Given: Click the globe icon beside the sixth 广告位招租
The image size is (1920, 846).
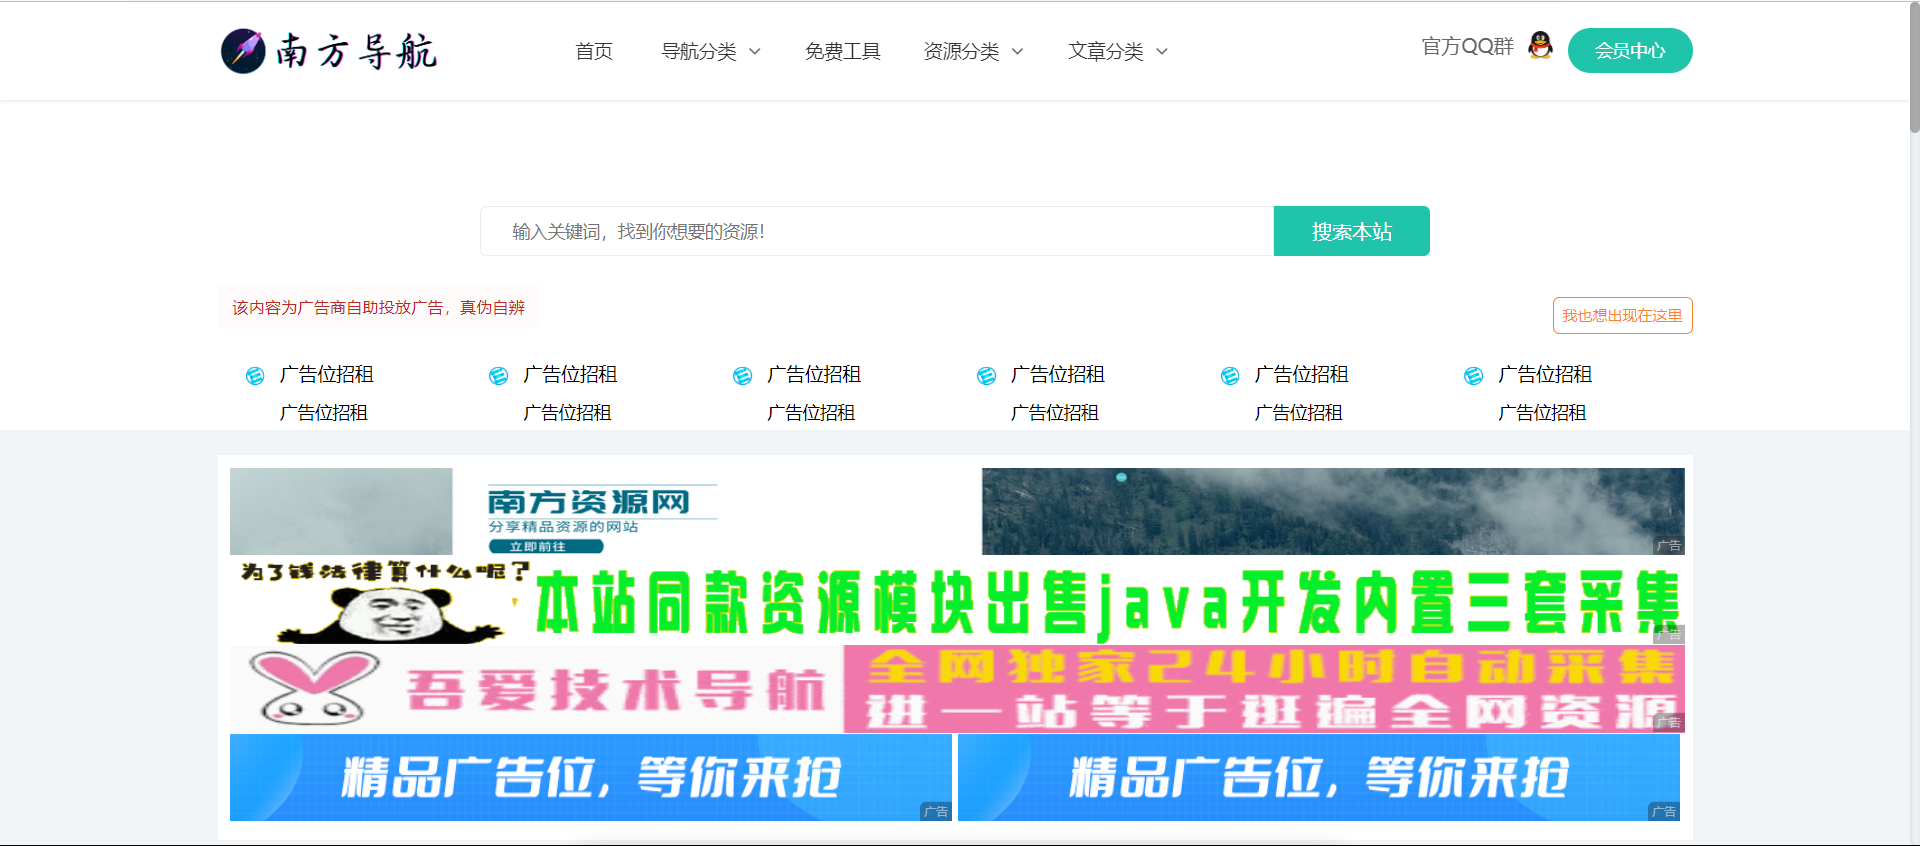Looking at the screenshot, I should tap(1473, 376).
